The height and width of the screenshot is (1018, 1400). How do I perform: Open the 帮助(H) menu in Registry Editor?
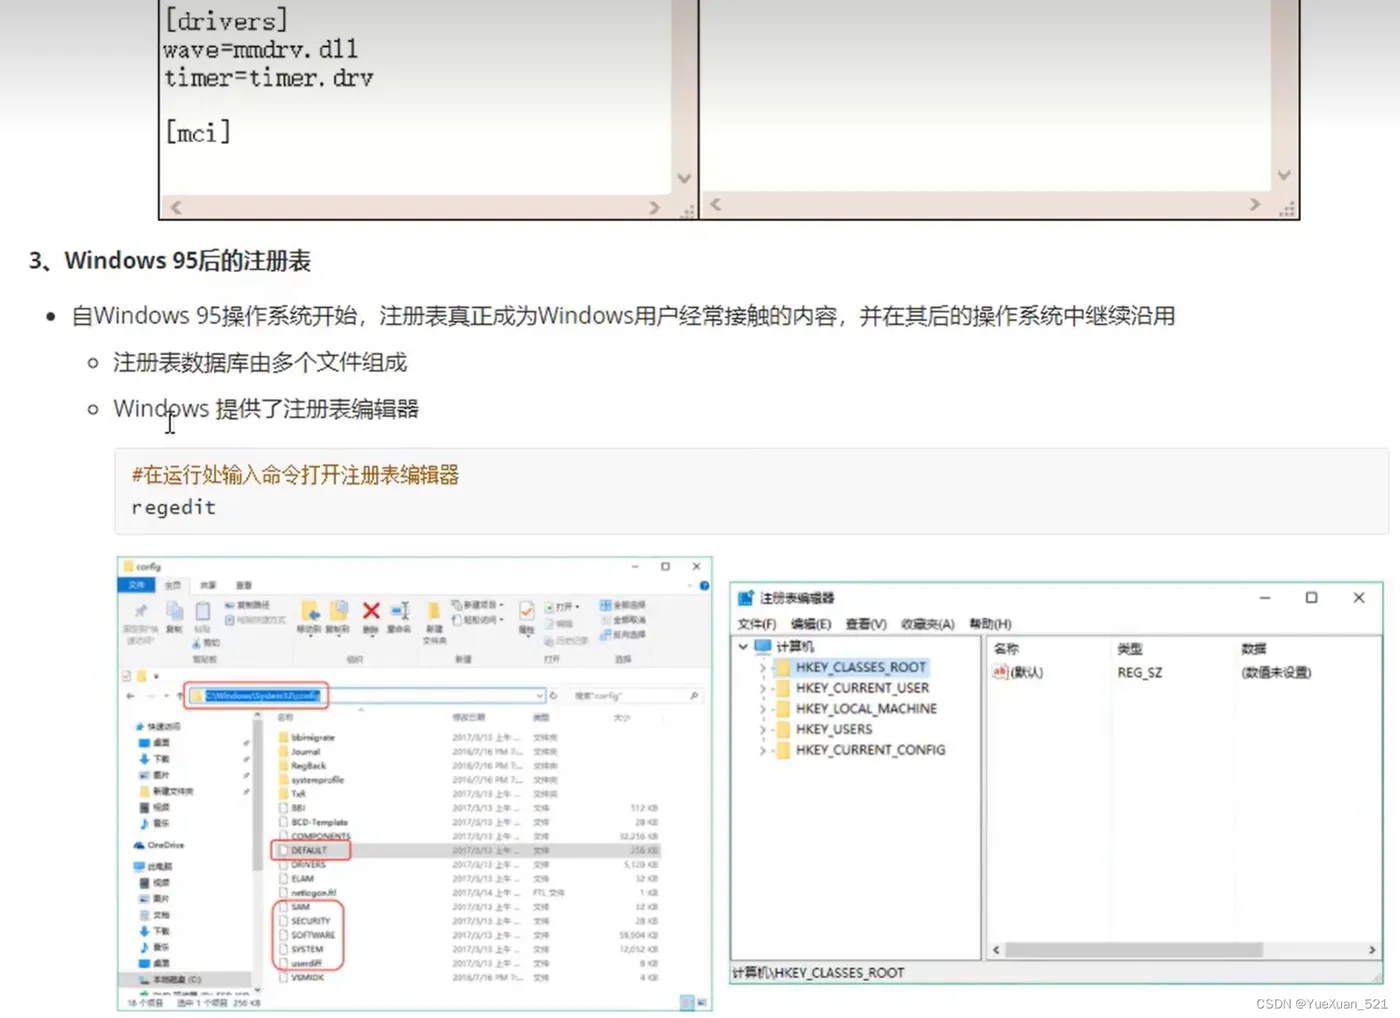click(x=991, y=624)
